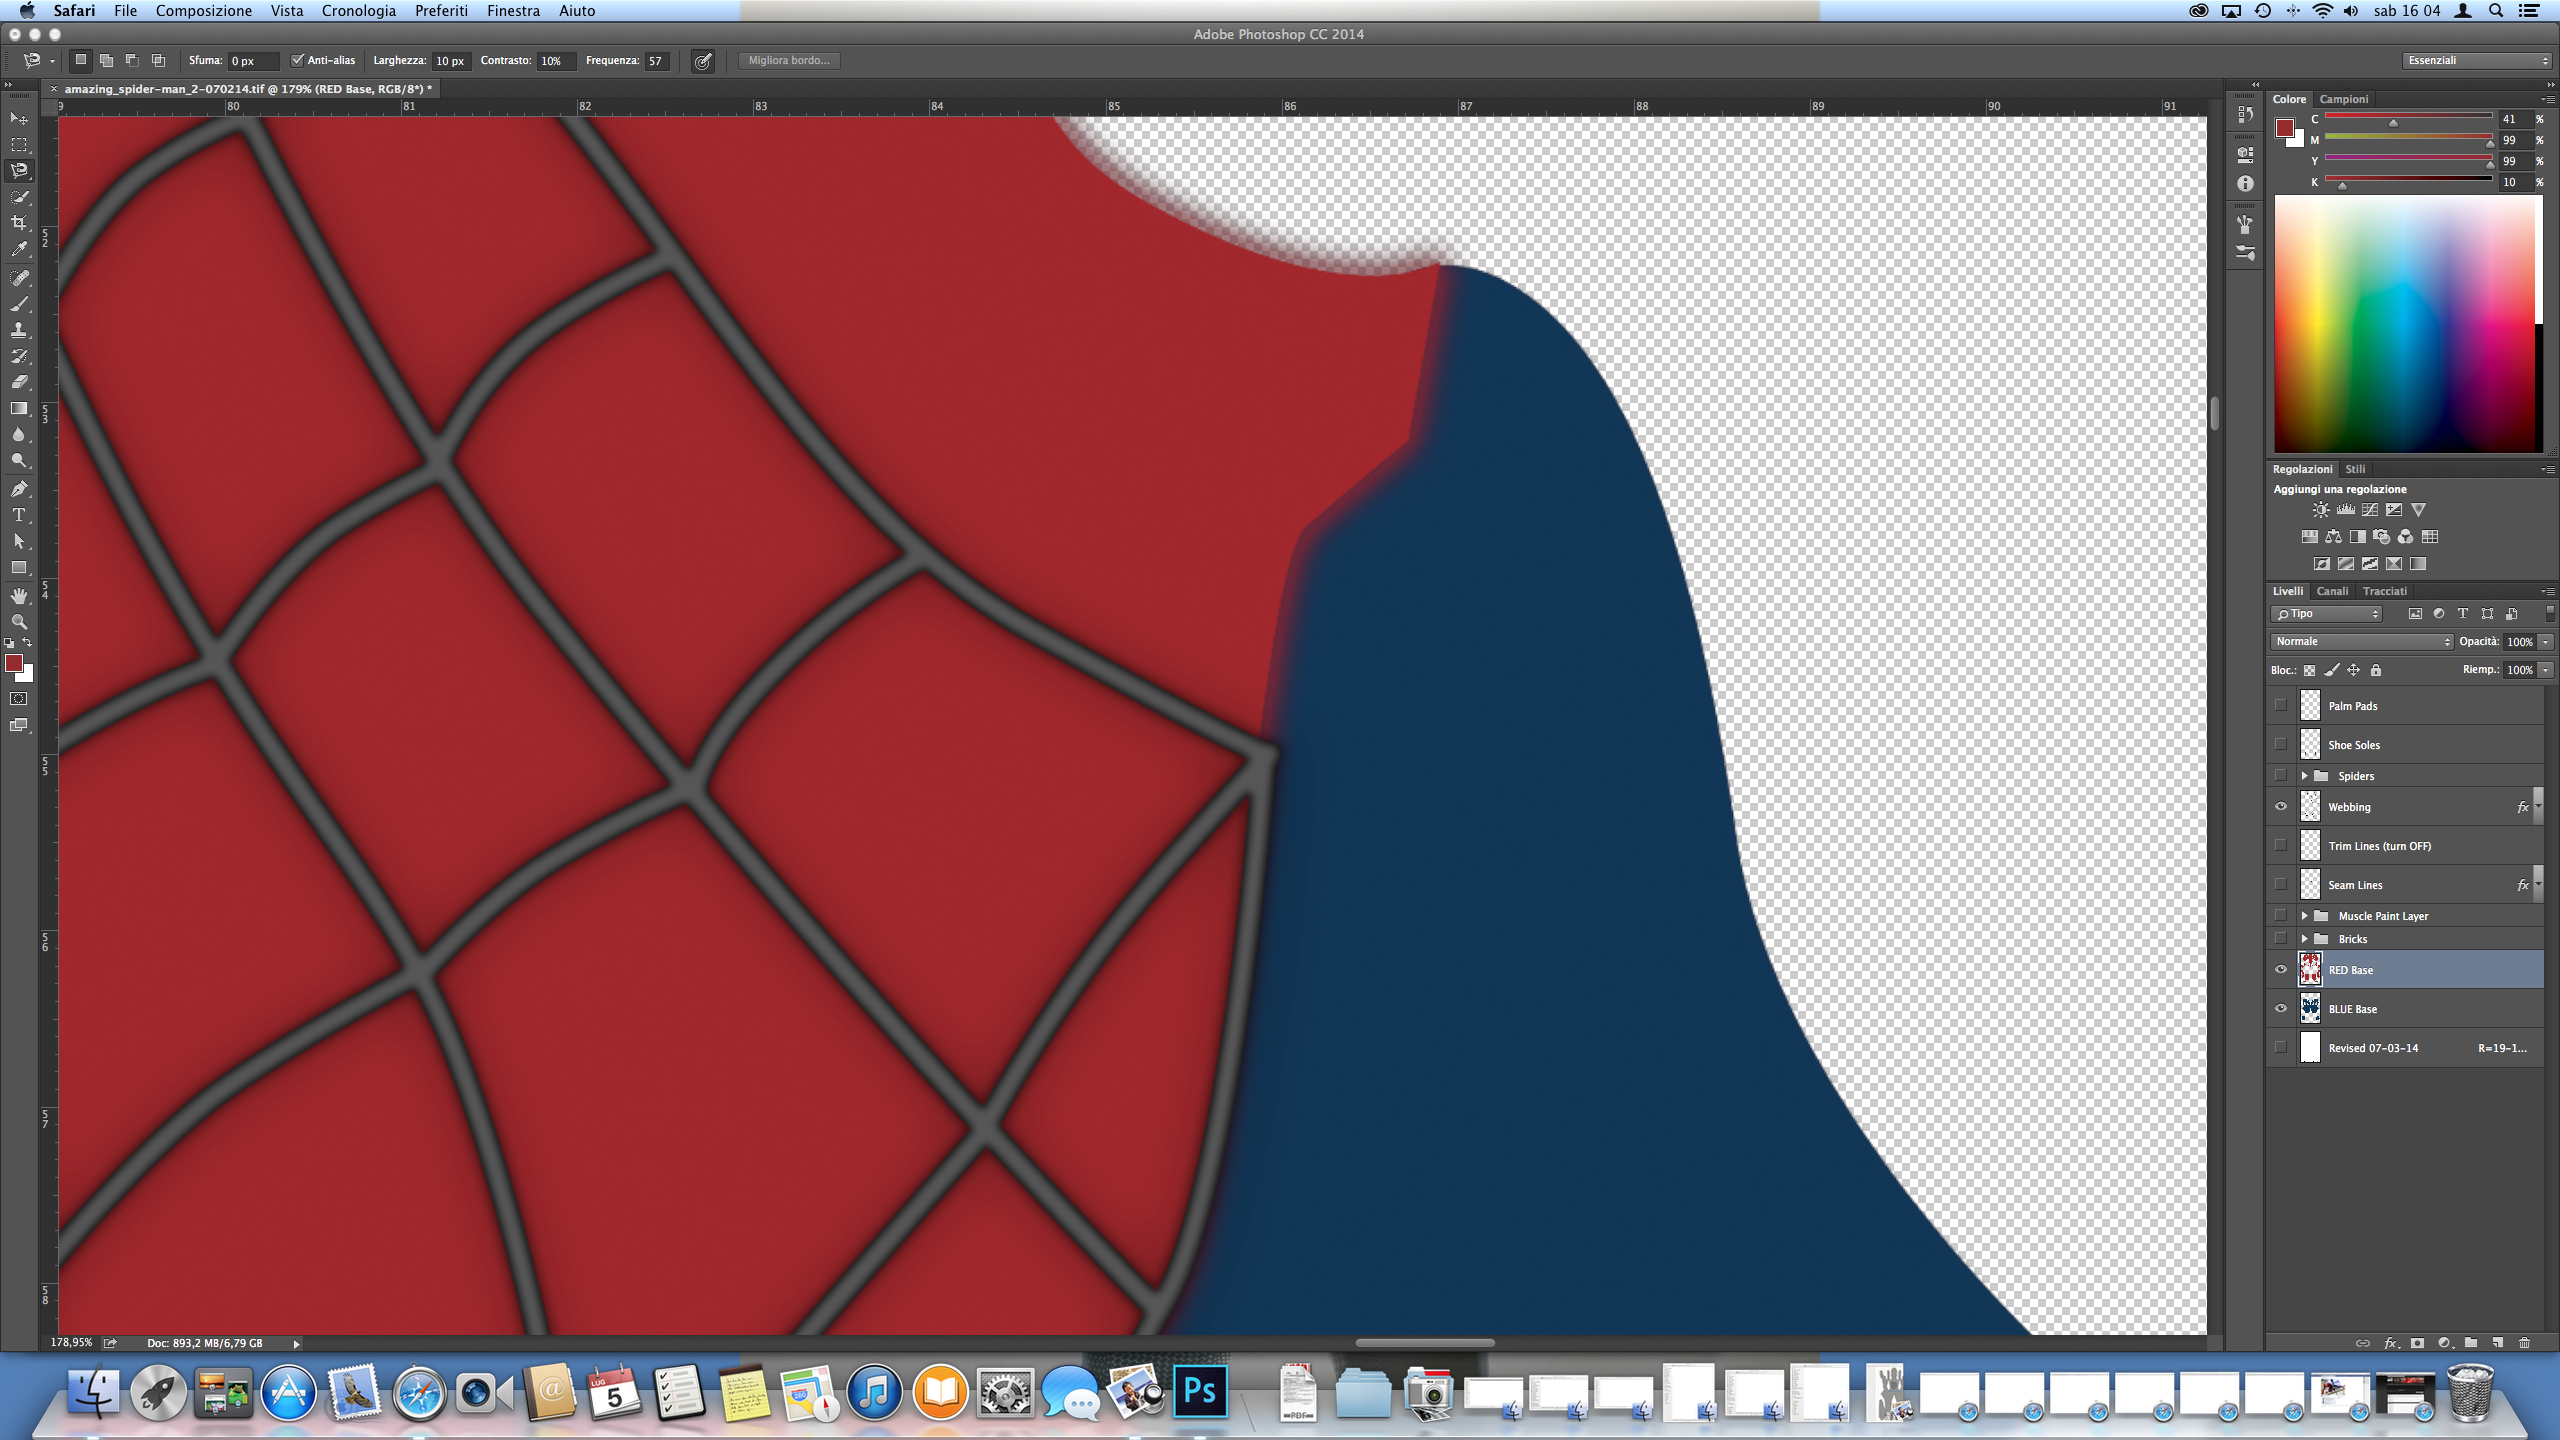
Task: Open the Finestra menu
Action: [513, 11]
